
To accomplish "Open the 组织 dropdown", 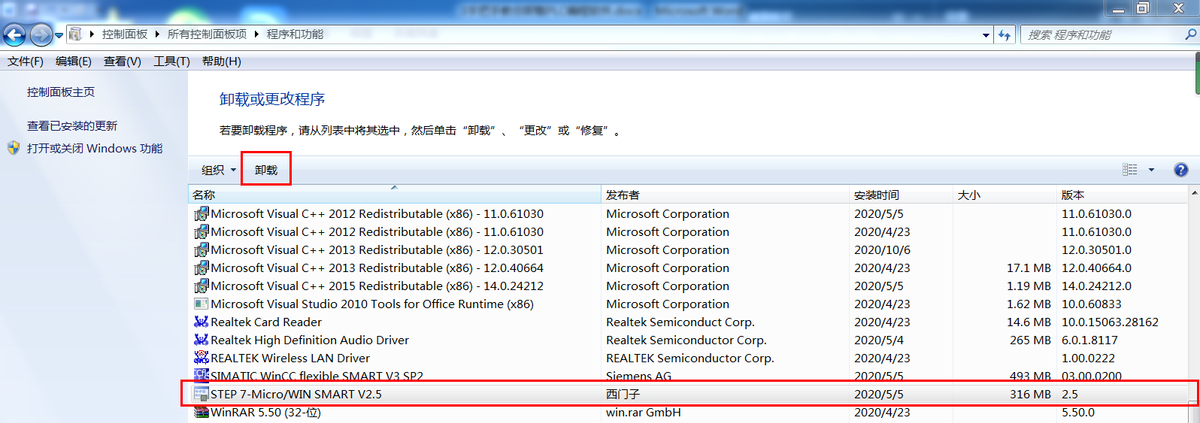I will coord(219,170).
